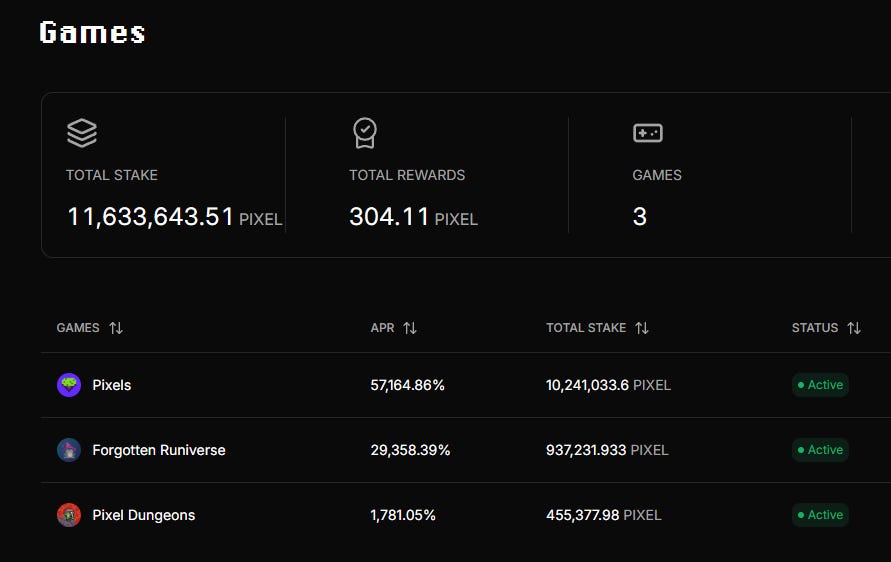The height and width of the screenshot is (562, 891).
Task: Select the 1,781.05% APR value
Action: pos(403,515)
